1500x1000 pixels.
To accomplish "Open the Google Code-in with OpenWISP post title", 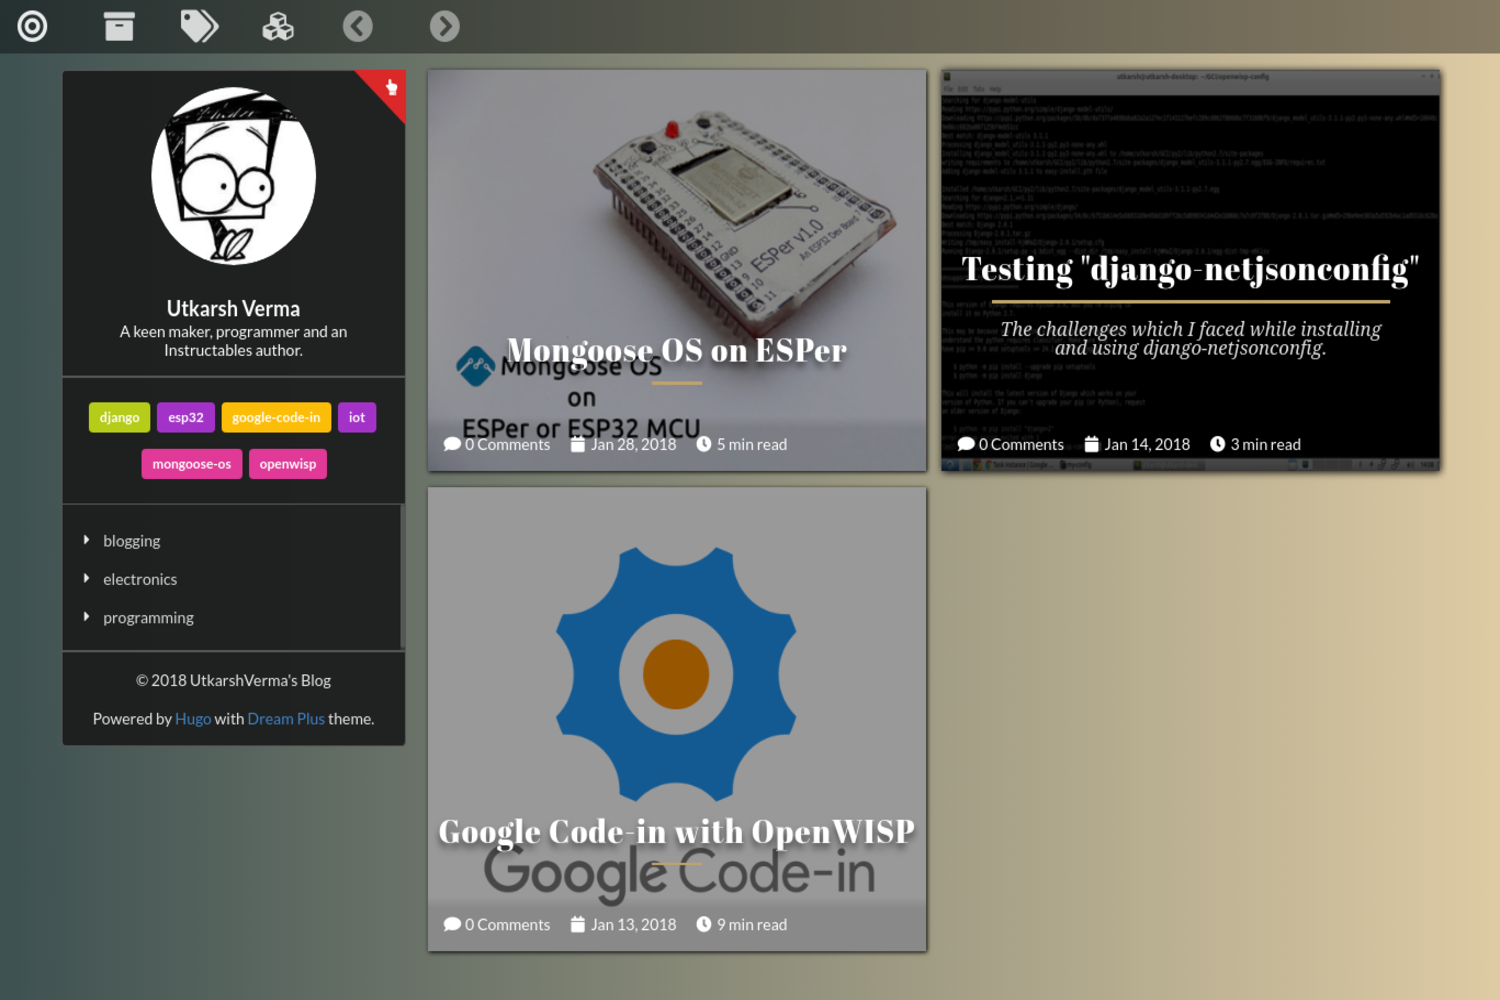I will [x=677, y=831].
